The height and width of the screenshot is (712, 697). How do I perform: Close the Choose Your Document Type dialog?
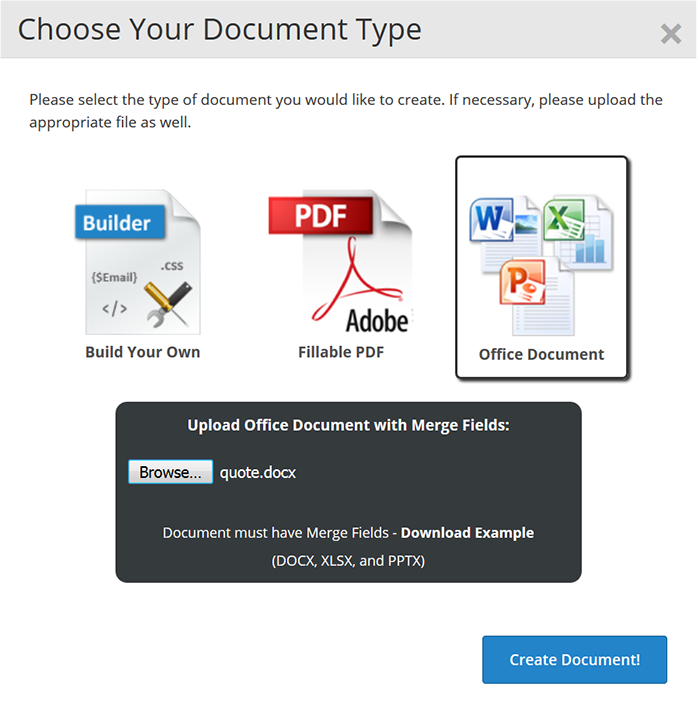[x=671, y=33]
